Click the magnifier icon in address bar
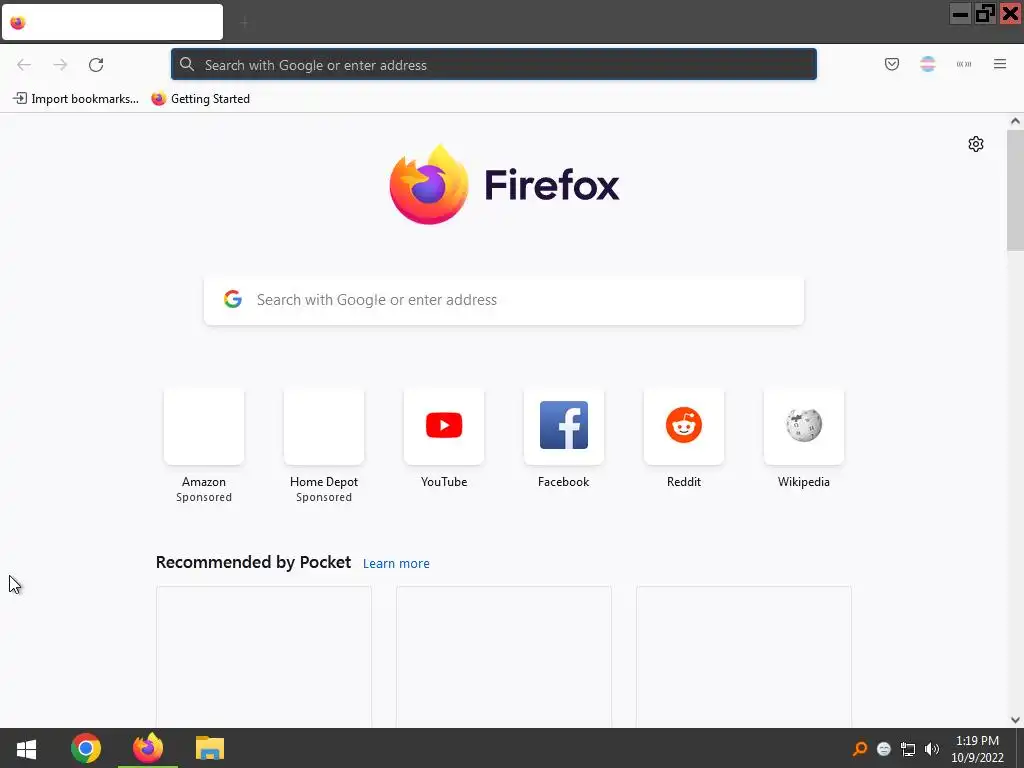 click(x=187, y=64)
